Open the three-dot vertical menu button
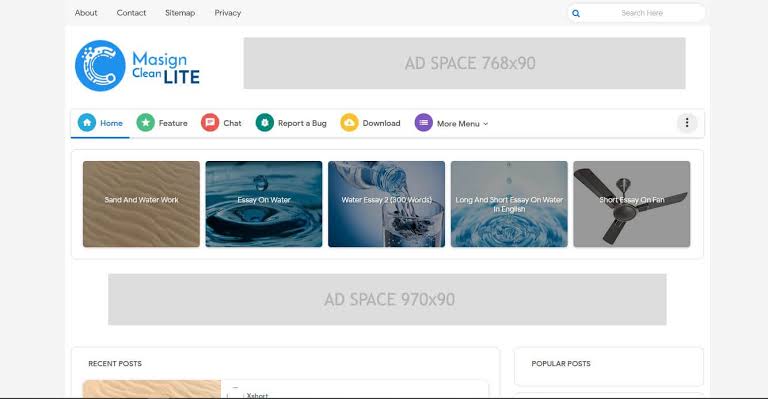The width and height of the screenshot is (768, 399). (687, 123)
